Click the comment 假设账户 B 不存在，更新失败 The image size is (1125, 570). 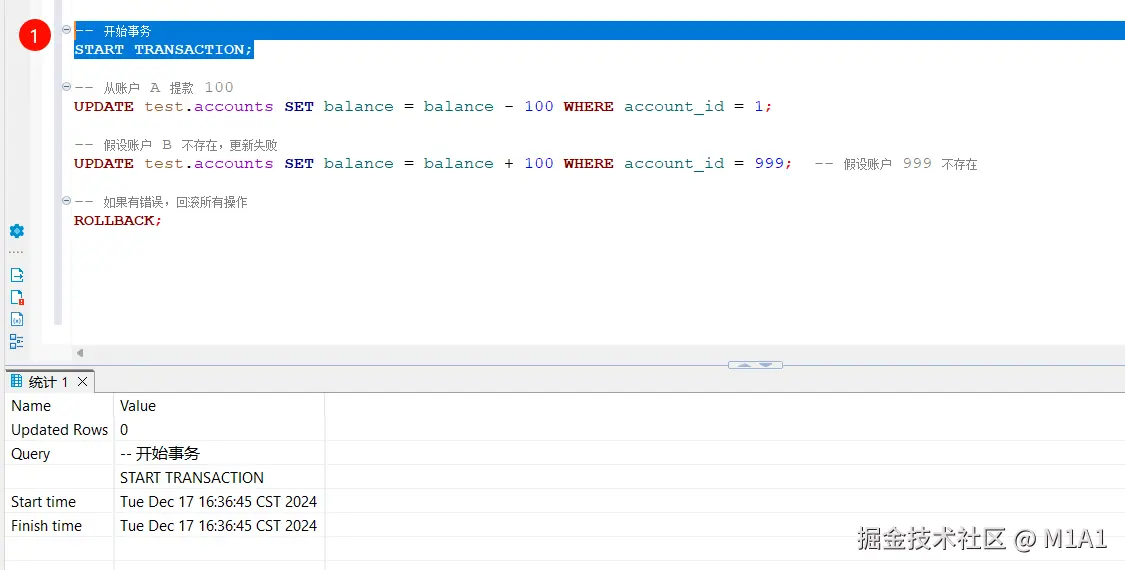176,145
